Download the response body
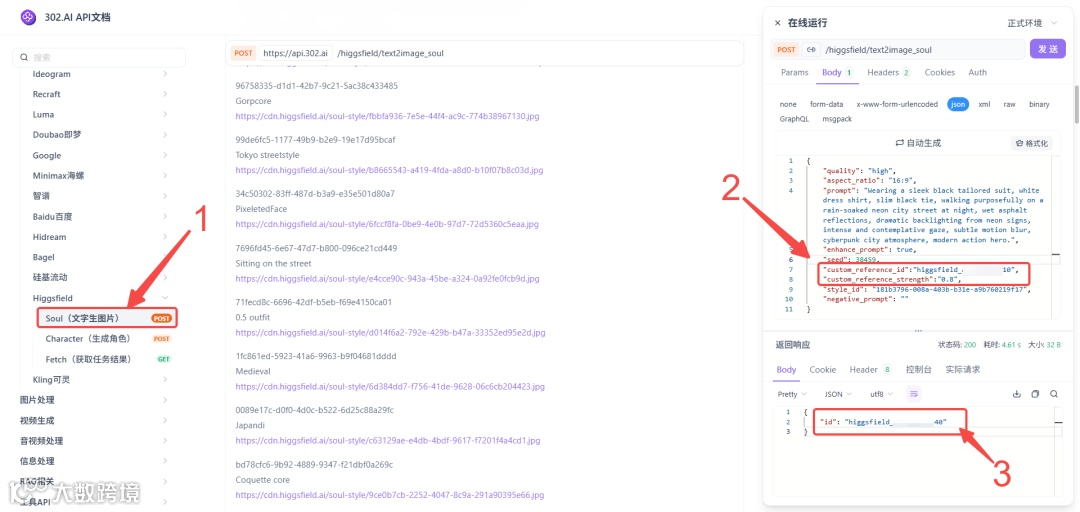Screen dimensions: 1080x512 pyautogui.click(x=1017, y=394)
